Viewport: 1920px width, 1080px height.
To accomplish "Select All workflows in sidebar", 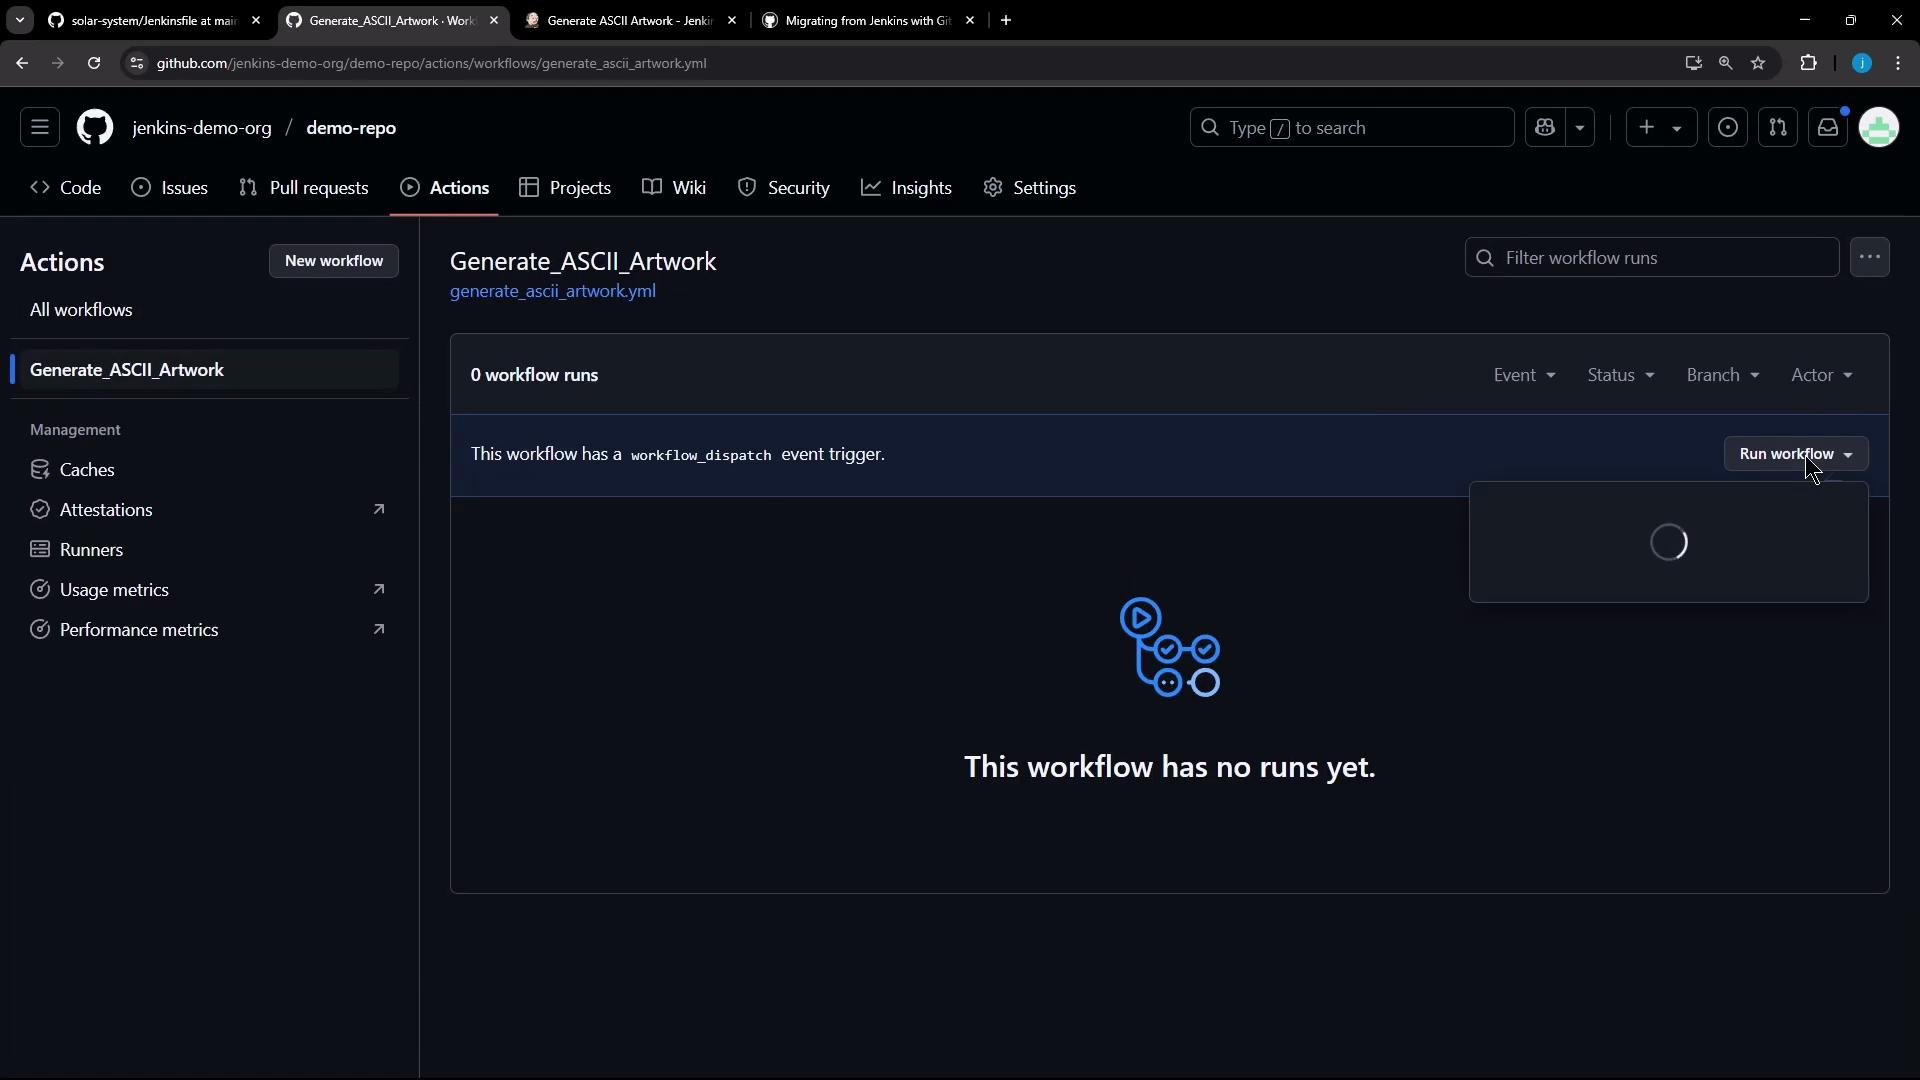I will click(81, 310).
